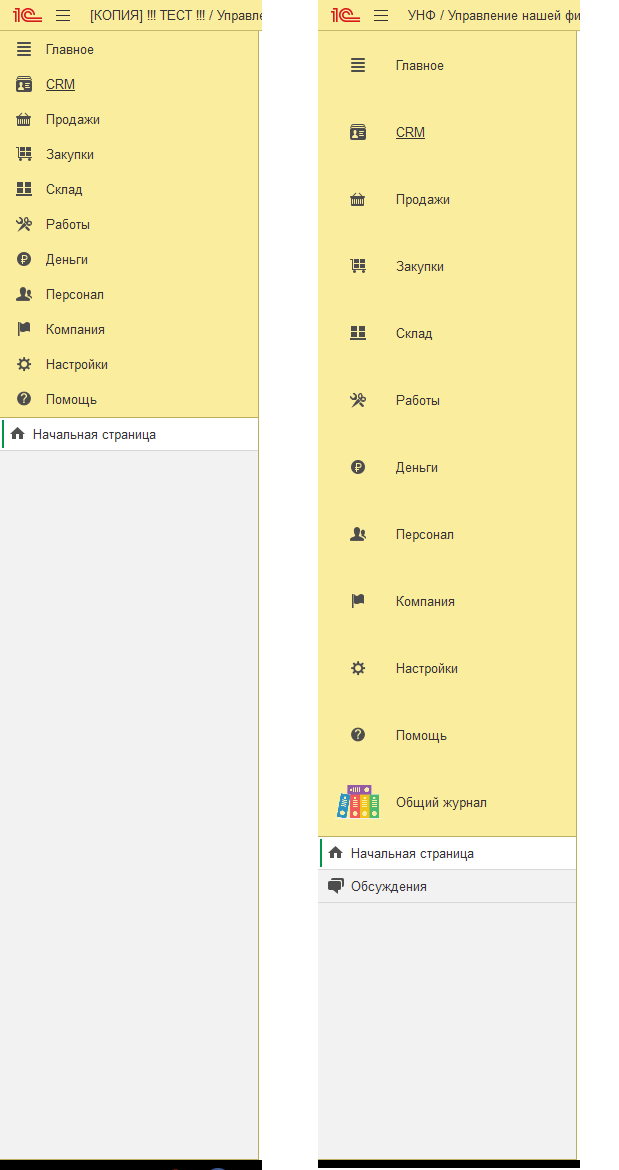Click 1C logo in УНФ window
The image size is (619, 1170).
coord(342,15)
